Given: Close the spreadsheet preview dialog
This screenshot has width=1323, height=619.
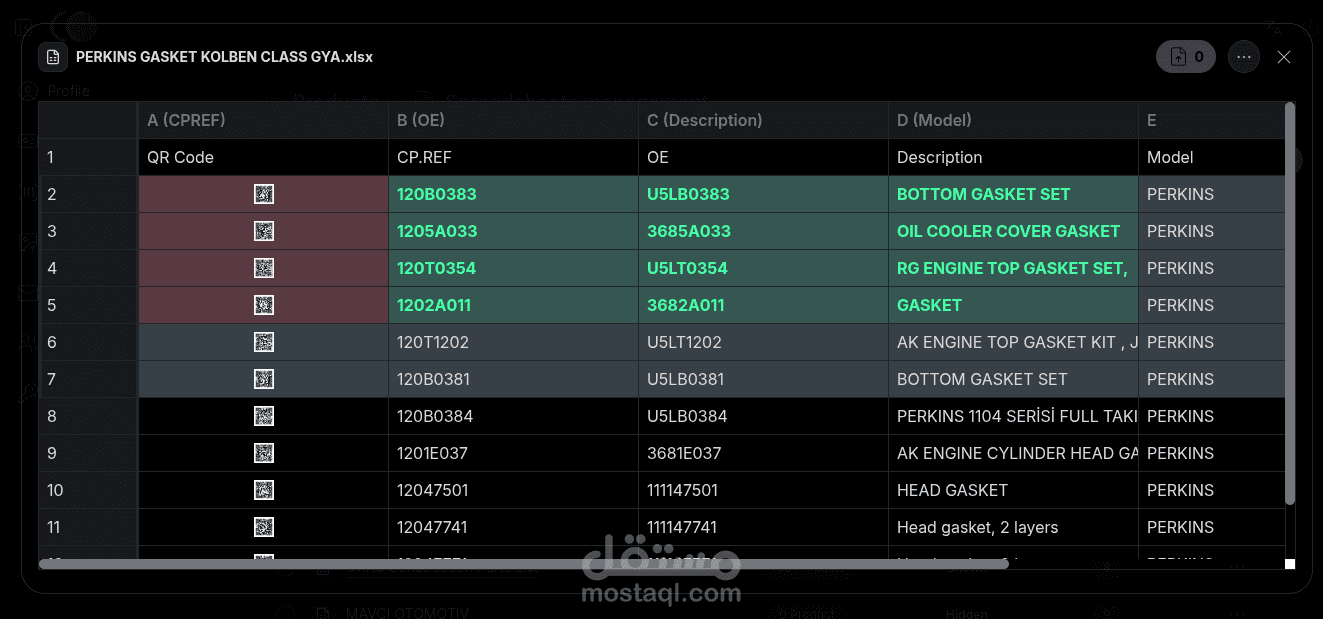Looking at the screenshot, I should tap(1284, 57).
